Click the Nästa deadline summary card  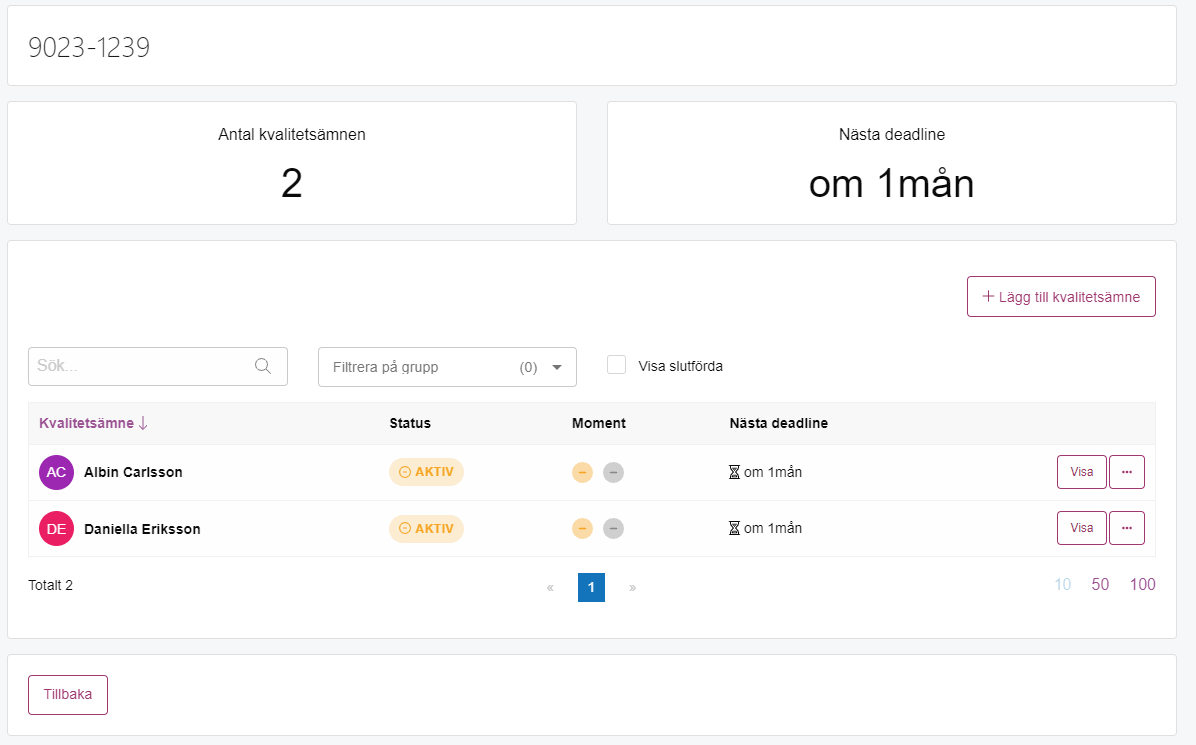[x=892, y=163]
